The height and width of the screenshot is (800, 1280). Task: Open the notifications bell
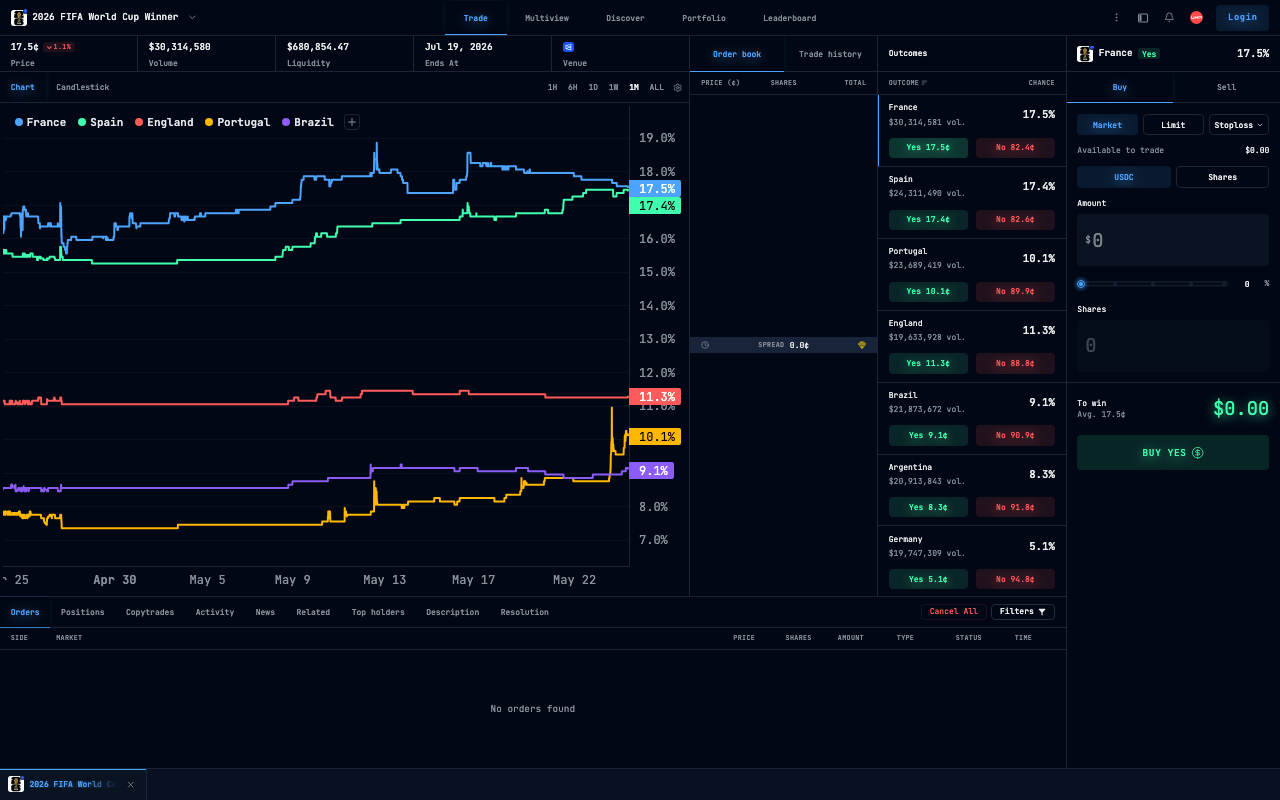pos(1169,18)
